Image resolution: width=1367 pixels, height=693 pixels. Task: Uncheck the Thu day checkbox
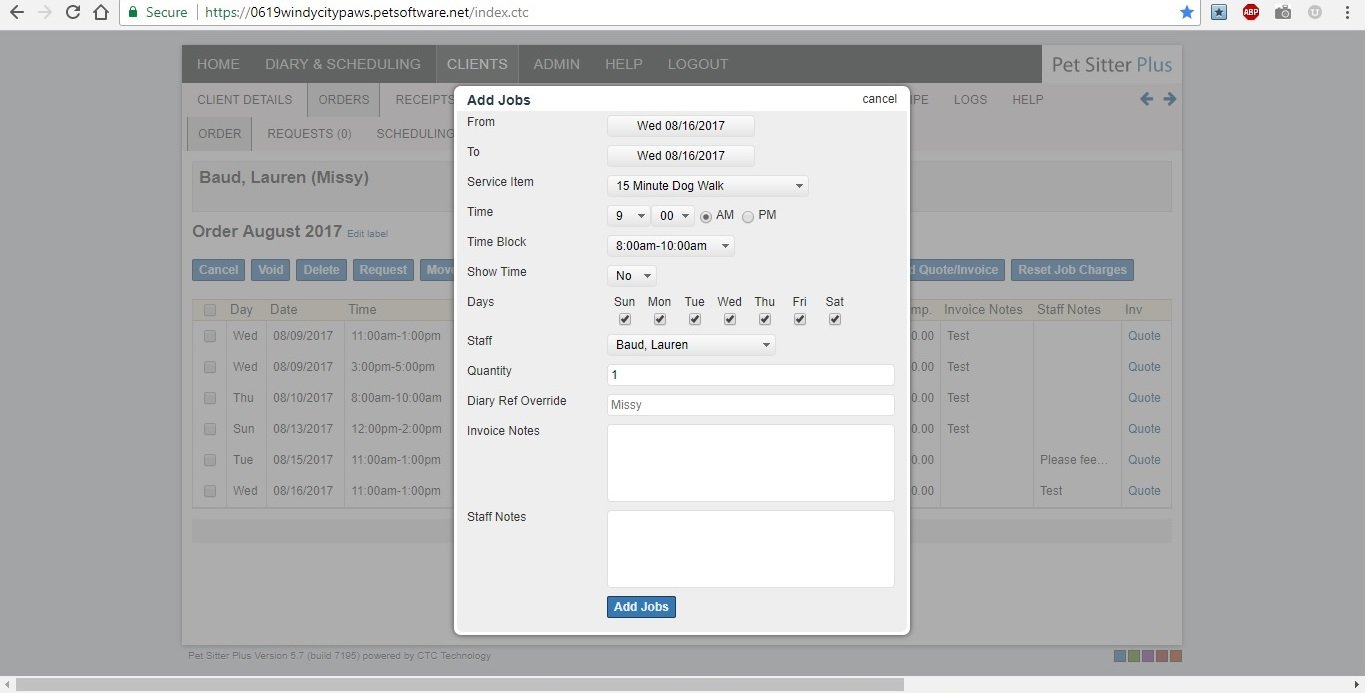point(765,320)
